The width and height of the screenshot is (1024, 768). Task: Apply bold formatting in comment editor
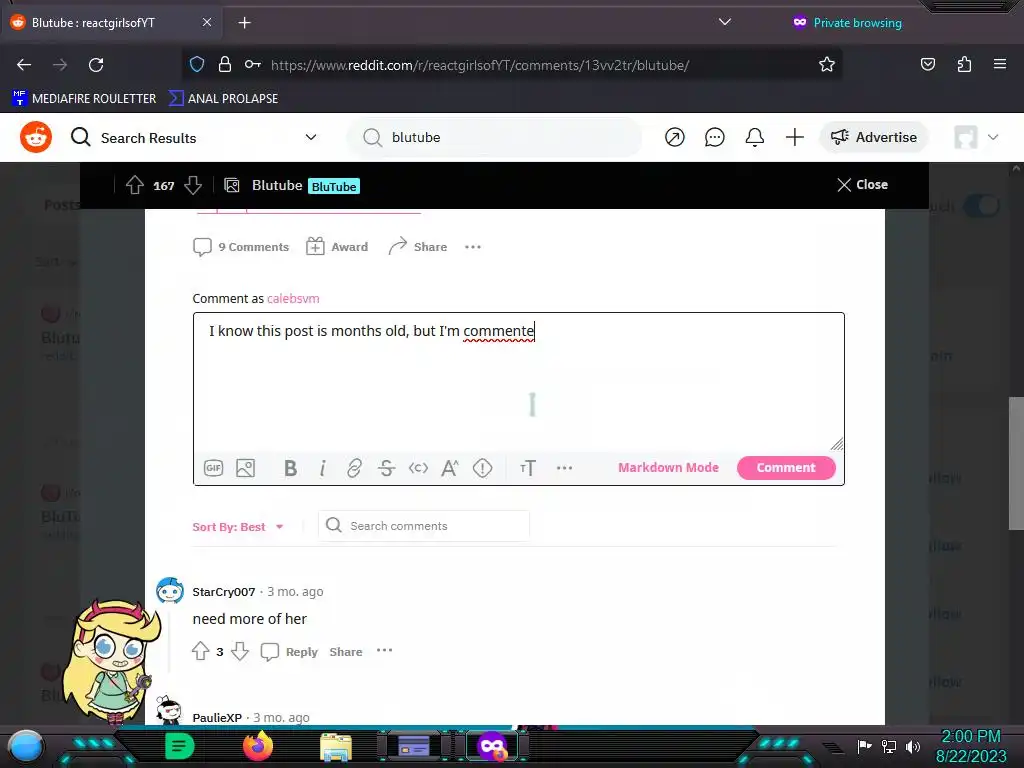pyautogui.click(x=291, y=468)
